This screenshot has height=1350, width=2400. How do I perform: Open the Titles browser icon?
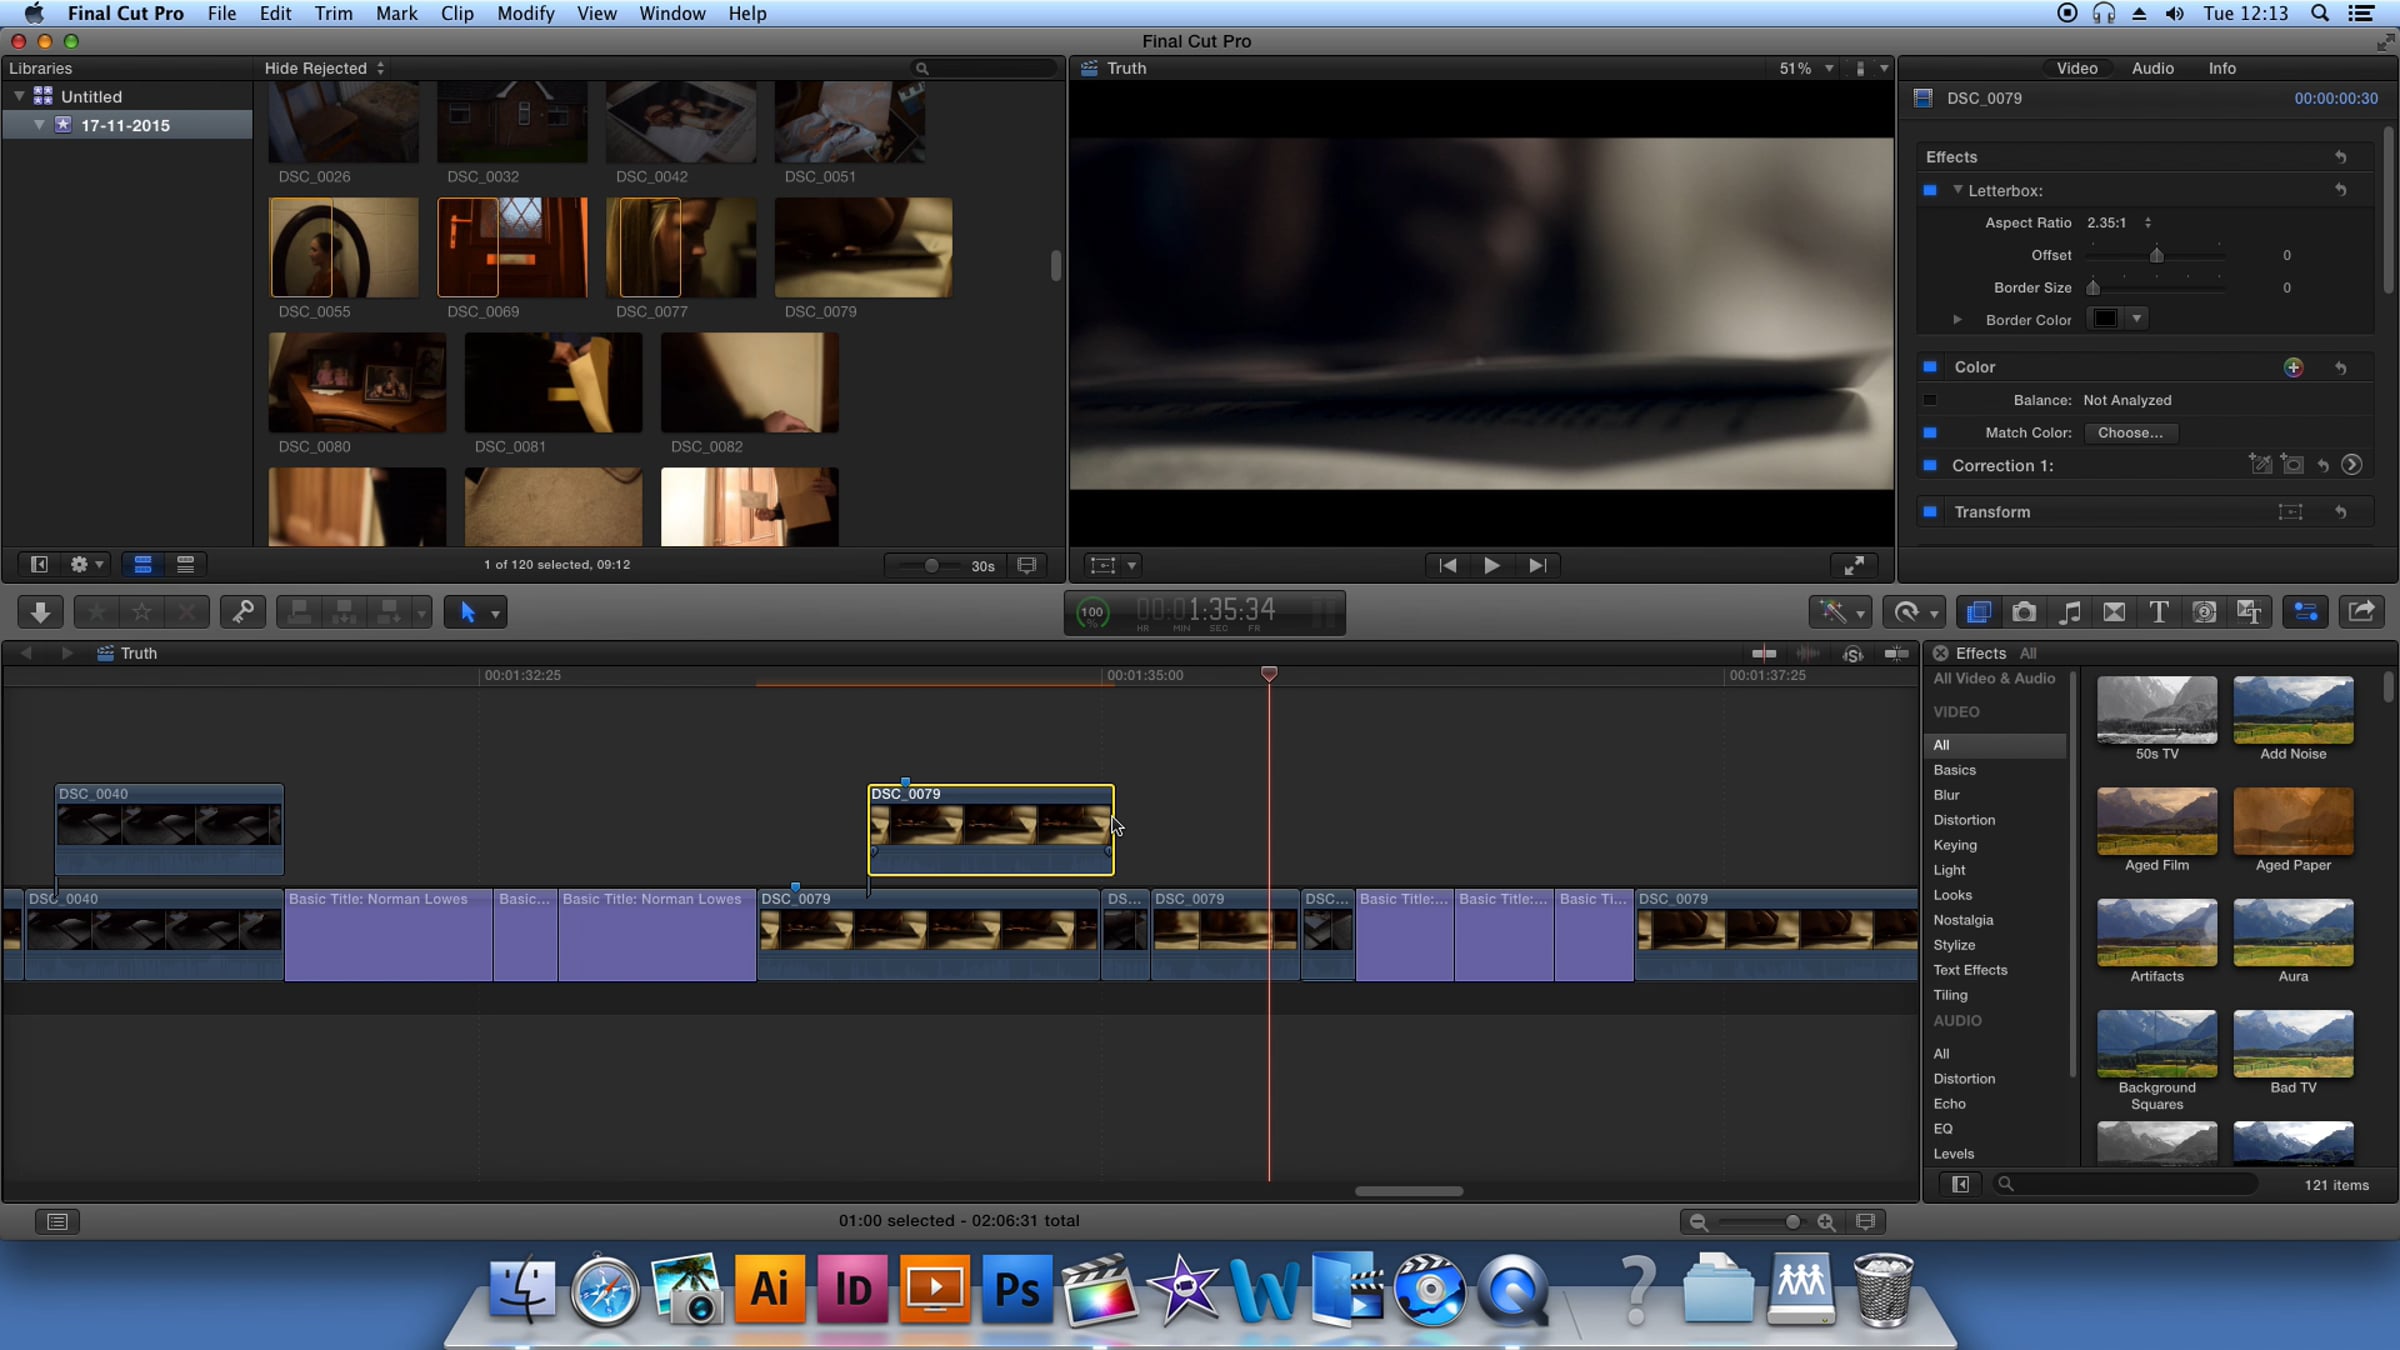[x=2158, y=612]
